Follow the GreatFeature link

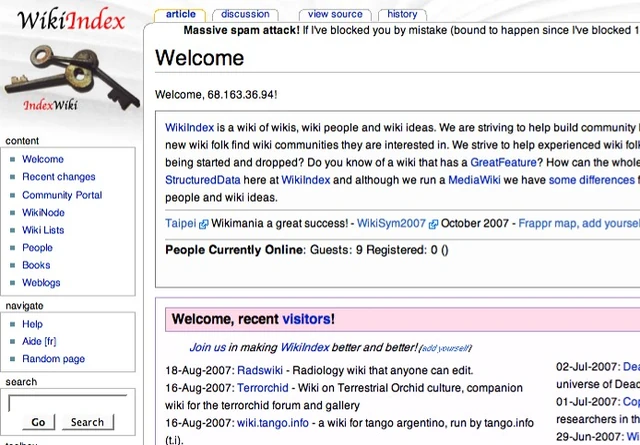coord(503,162)
